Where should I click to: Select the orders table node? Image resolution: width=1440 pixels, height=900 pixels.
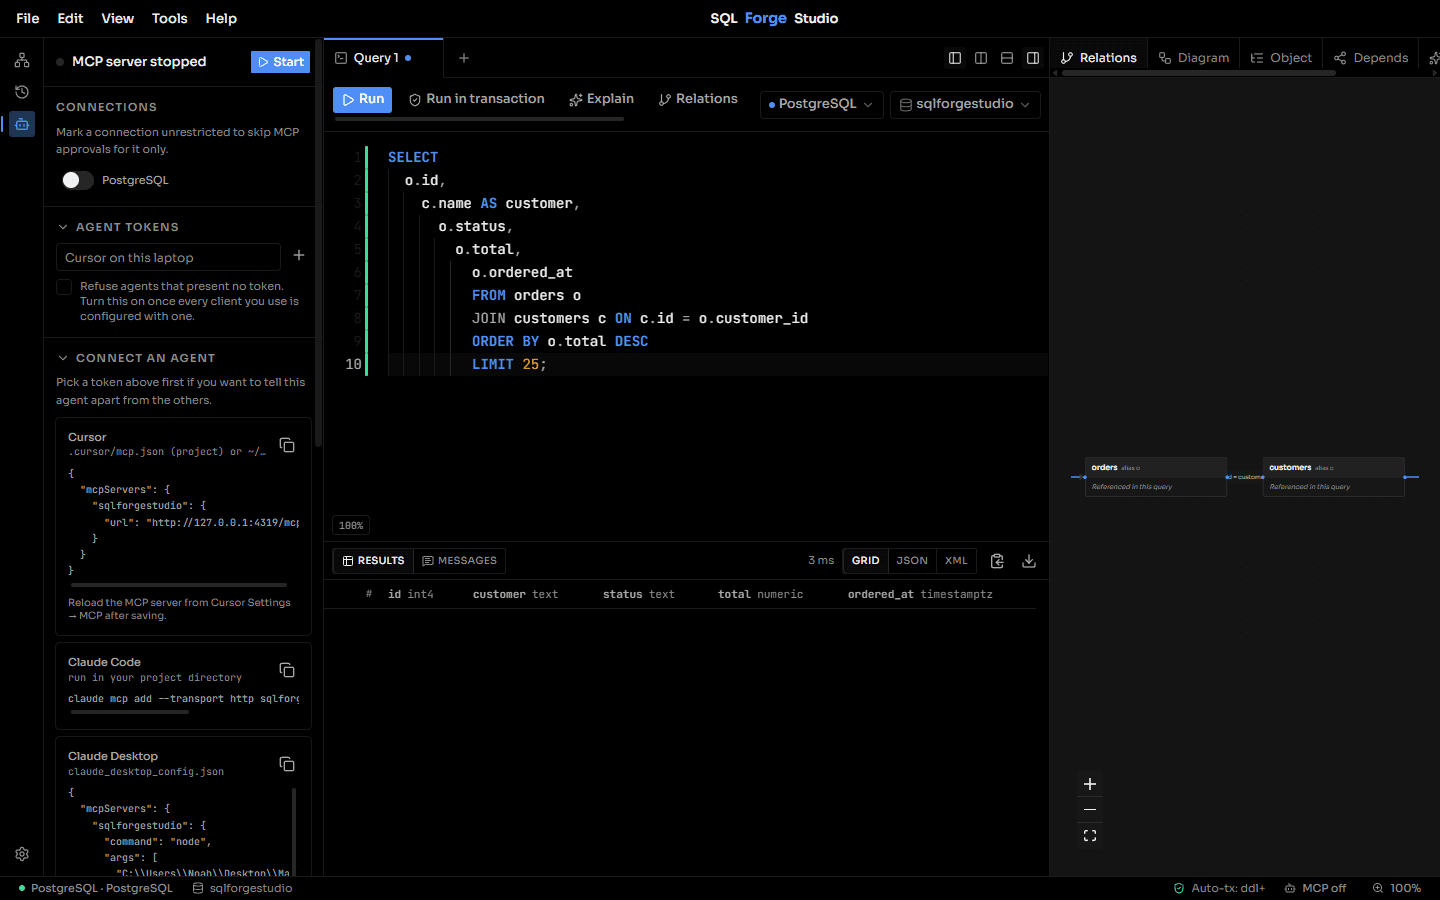tap(1156, 477)
